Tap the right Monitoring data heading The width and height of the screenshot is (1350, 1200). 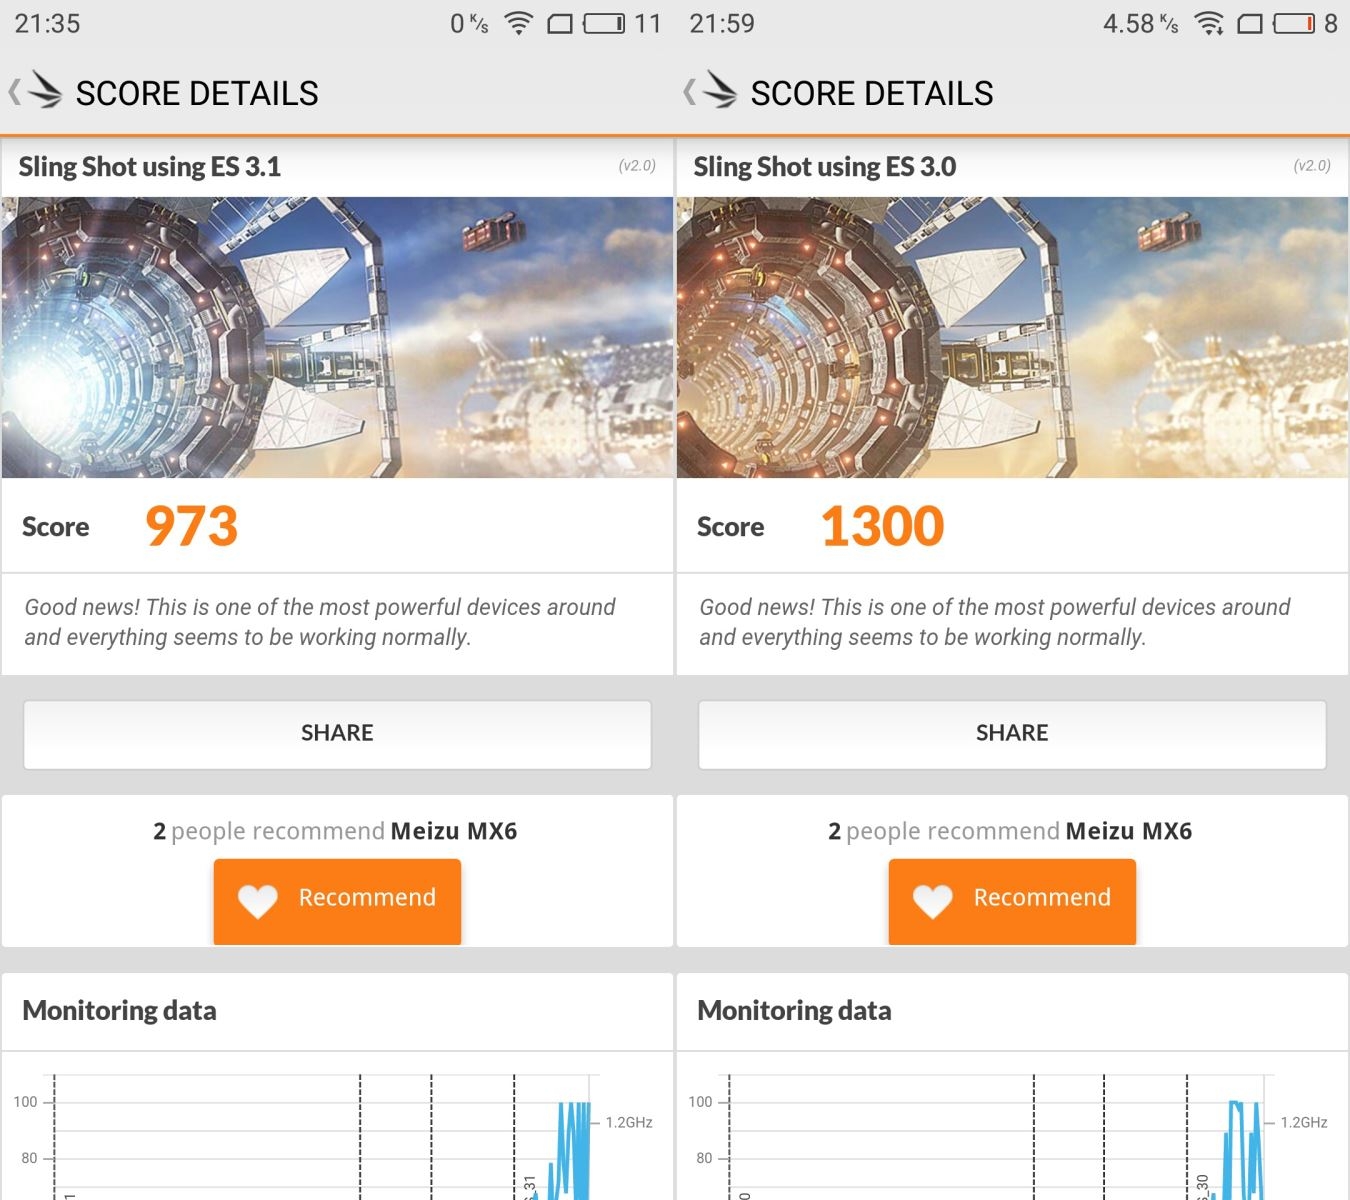(794, 1011)
